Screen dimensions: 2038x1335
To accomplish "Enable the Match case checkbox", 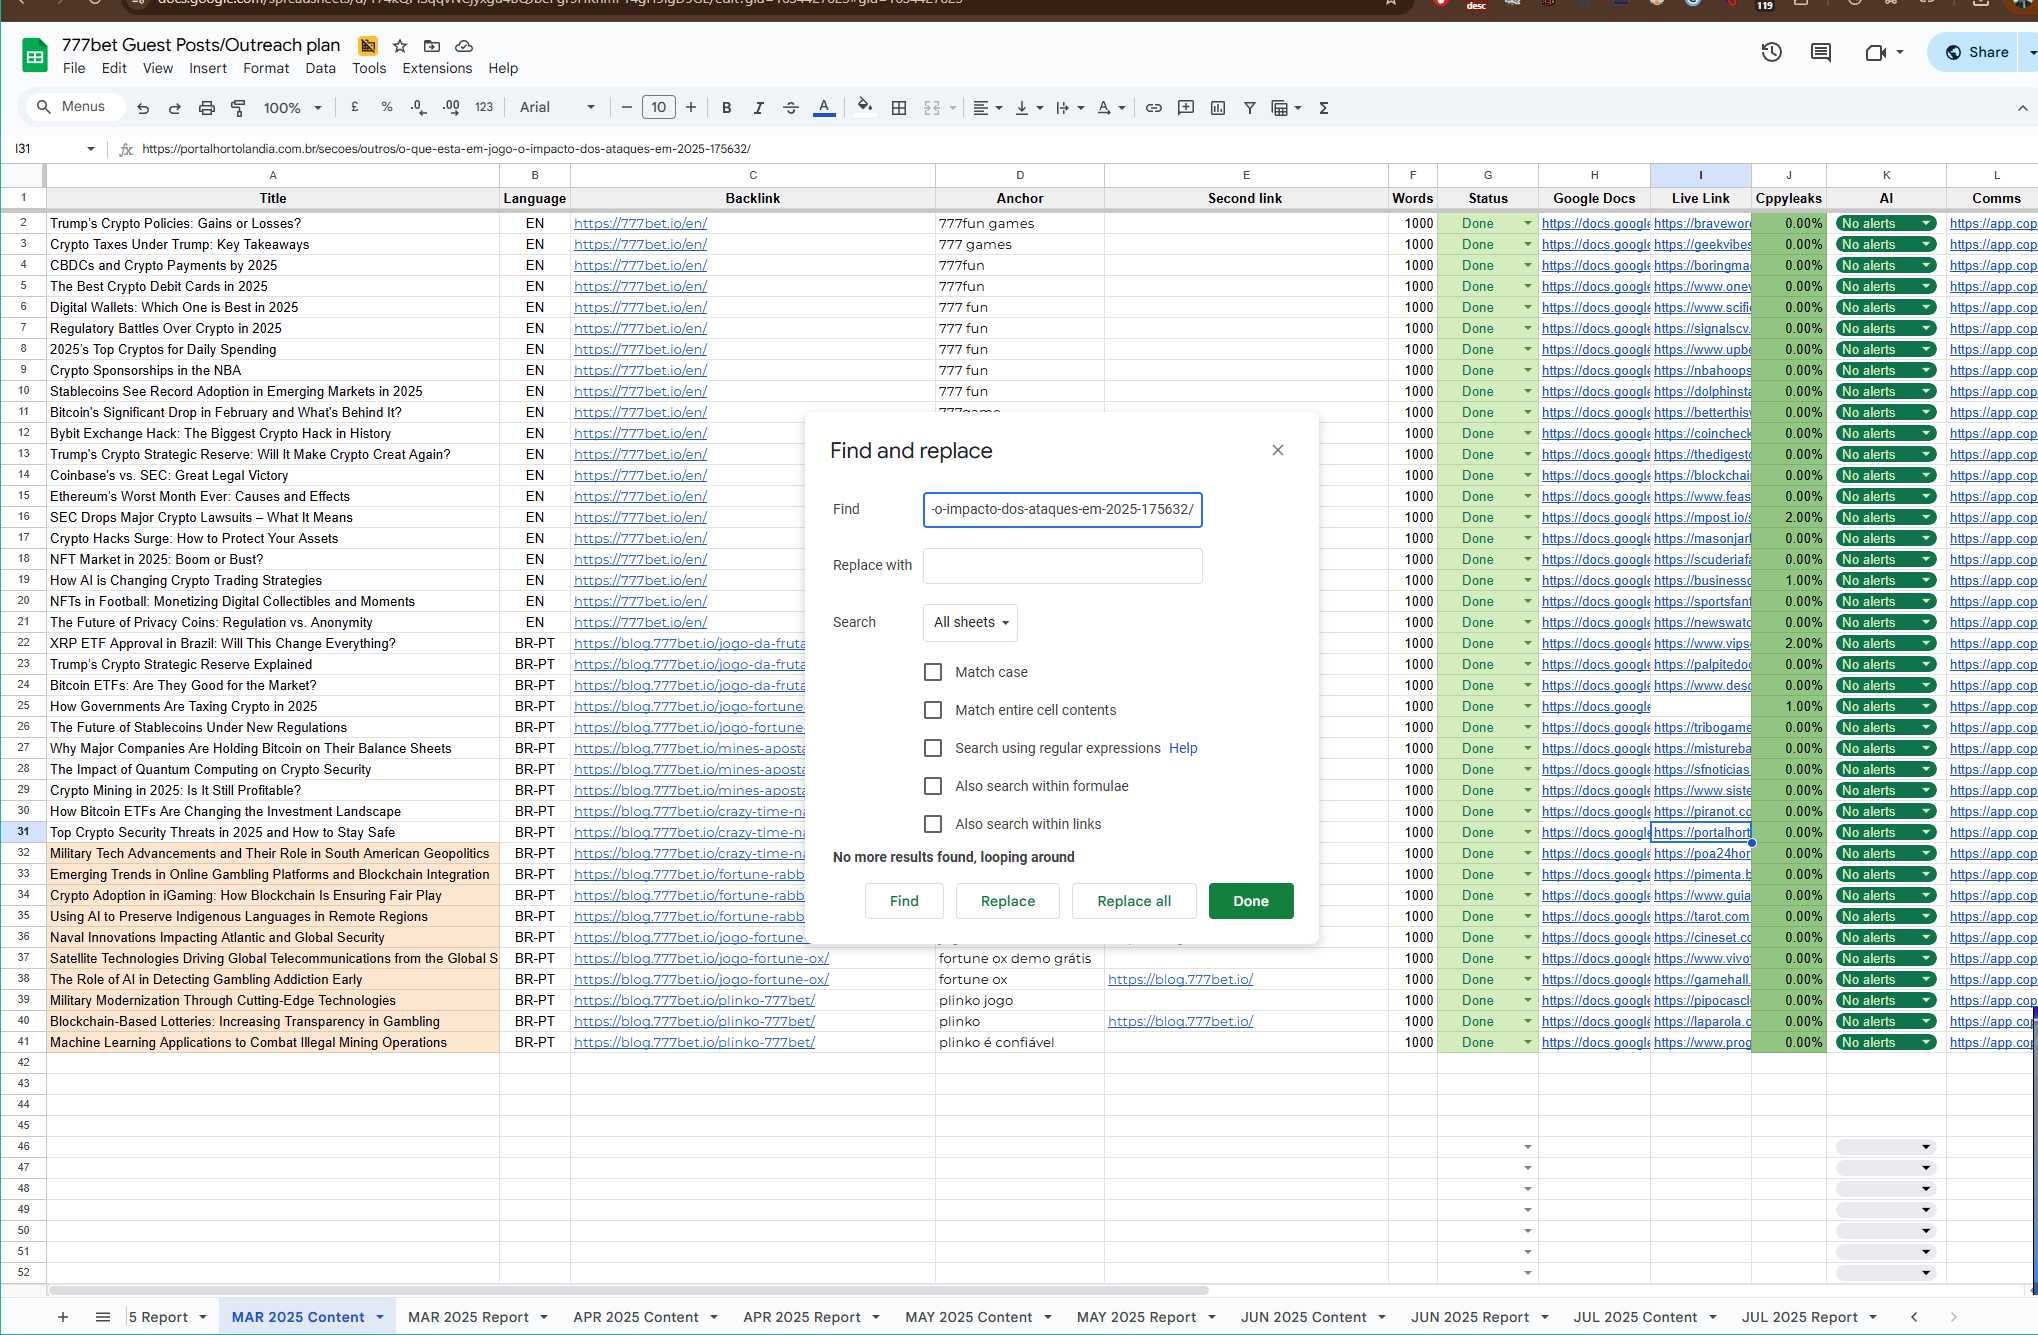I will click(933, 672).
